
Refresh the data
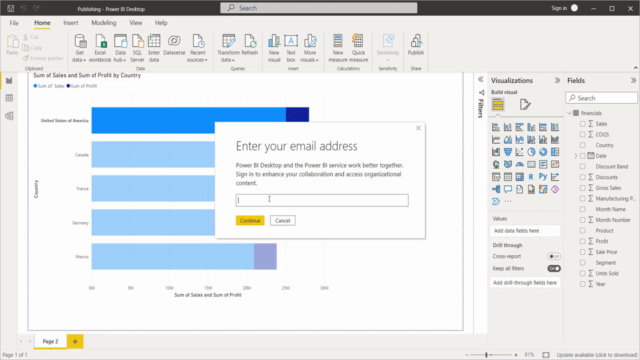[x=249, y=45]
